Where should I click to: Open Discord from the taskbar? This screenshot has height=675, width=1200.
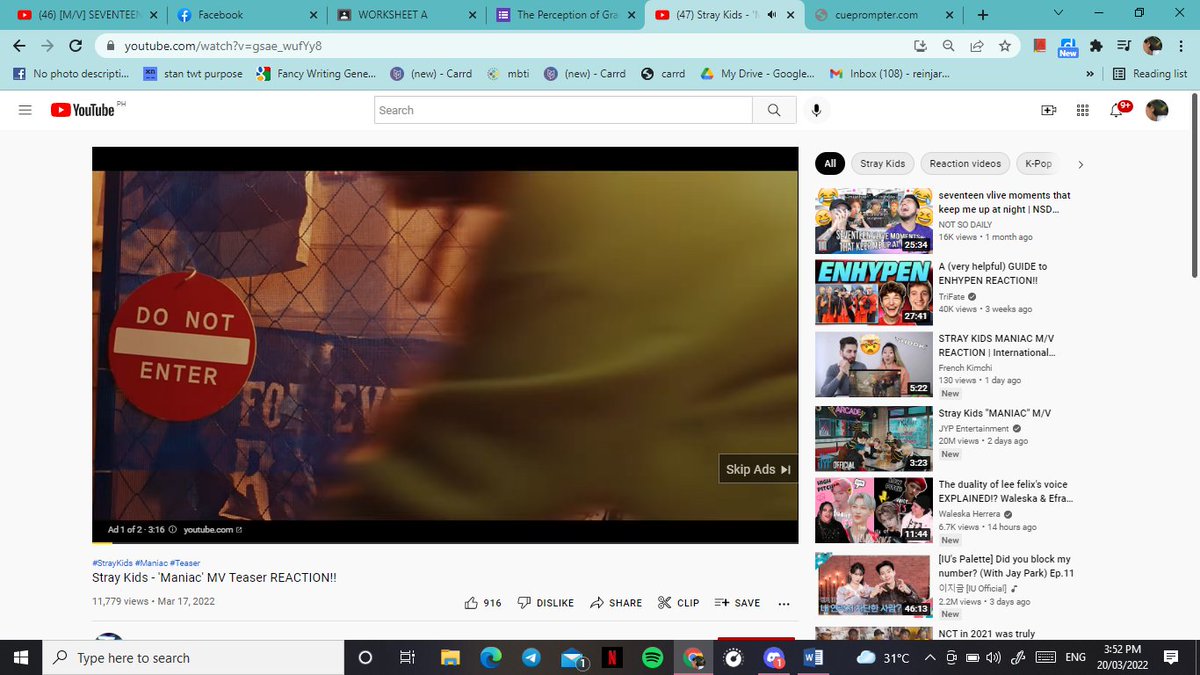click(x=774, y=657)
